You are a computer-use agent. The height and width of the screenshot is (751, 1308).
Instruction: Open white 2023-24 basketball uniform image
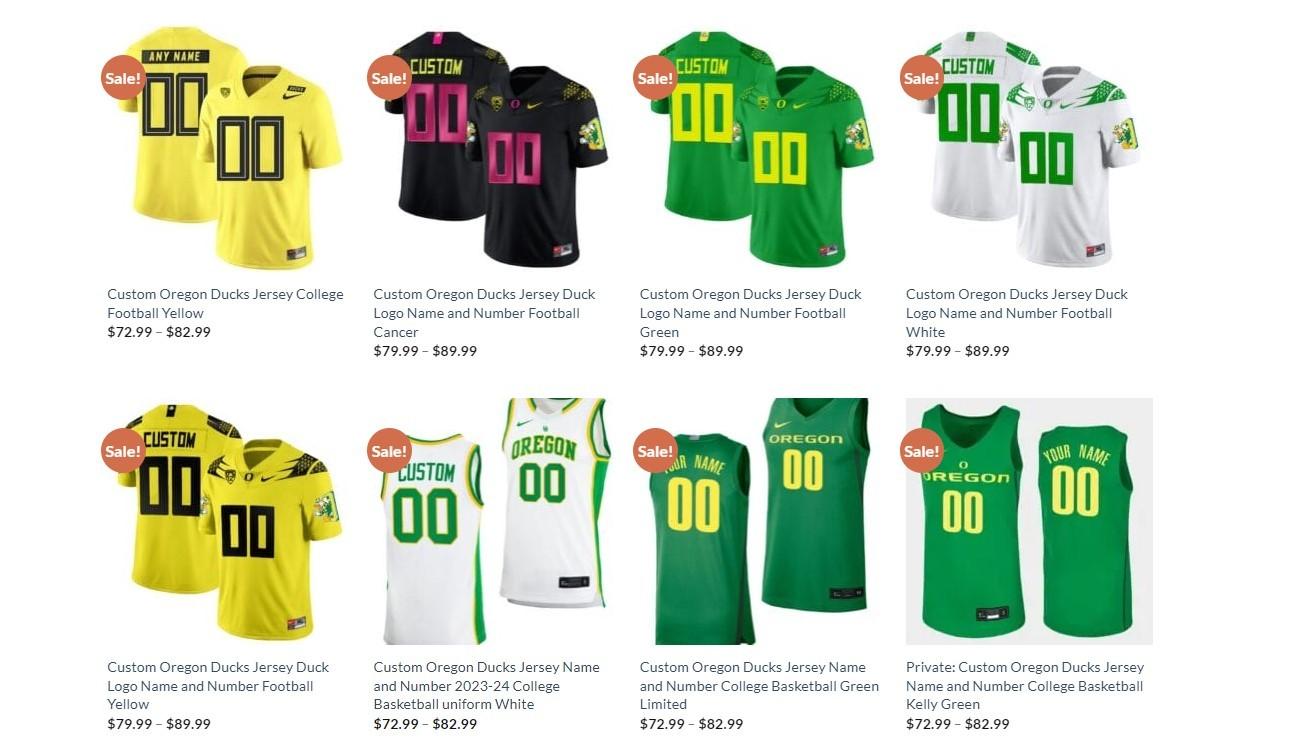(497, 521)
